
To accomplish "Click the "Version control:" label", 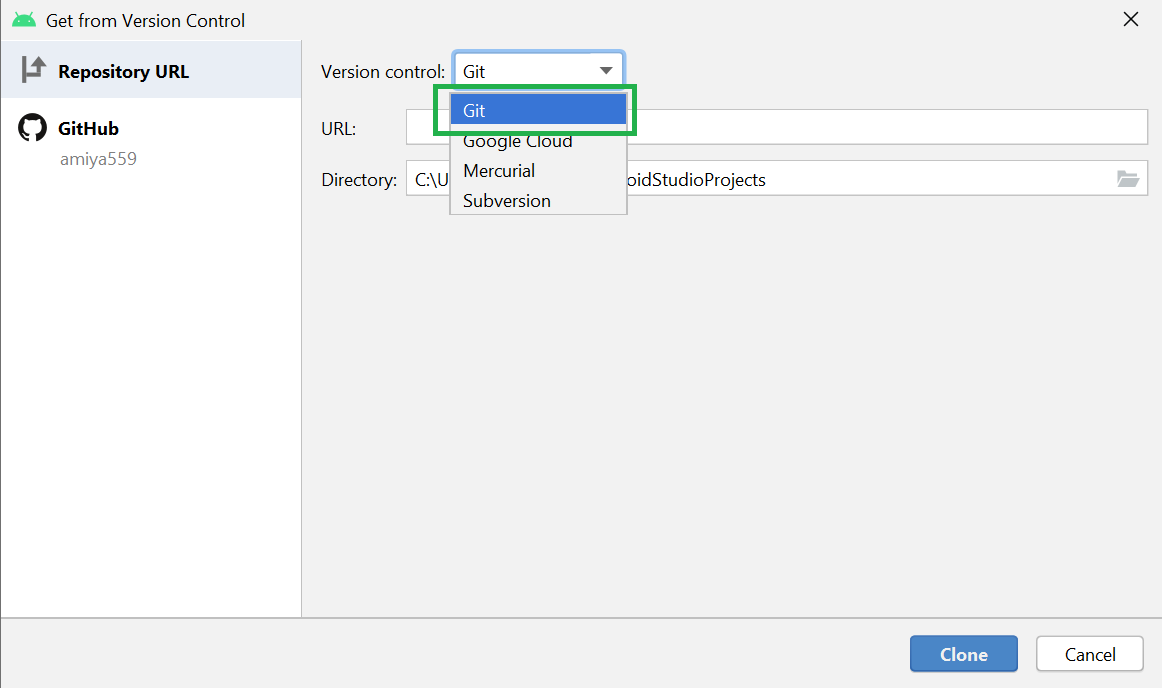I will (383, 72).
